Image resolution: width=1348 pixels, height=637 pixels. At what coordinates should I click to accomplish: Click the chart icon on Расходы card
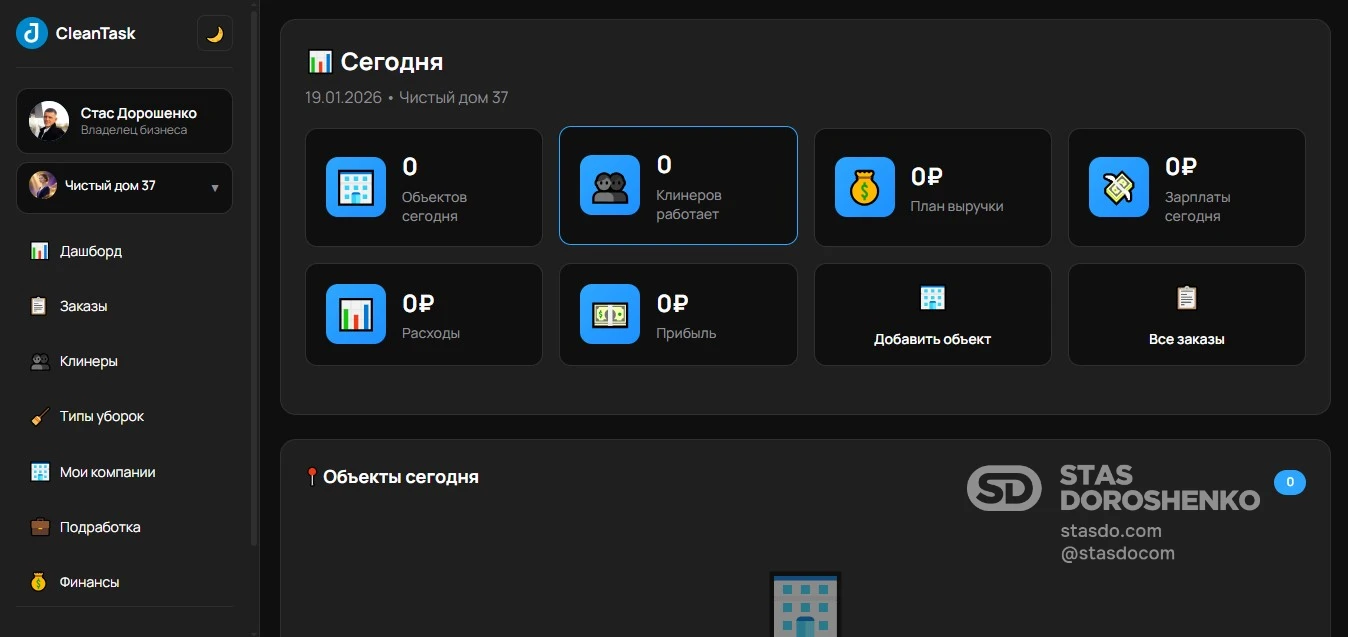tap(355, 313)
